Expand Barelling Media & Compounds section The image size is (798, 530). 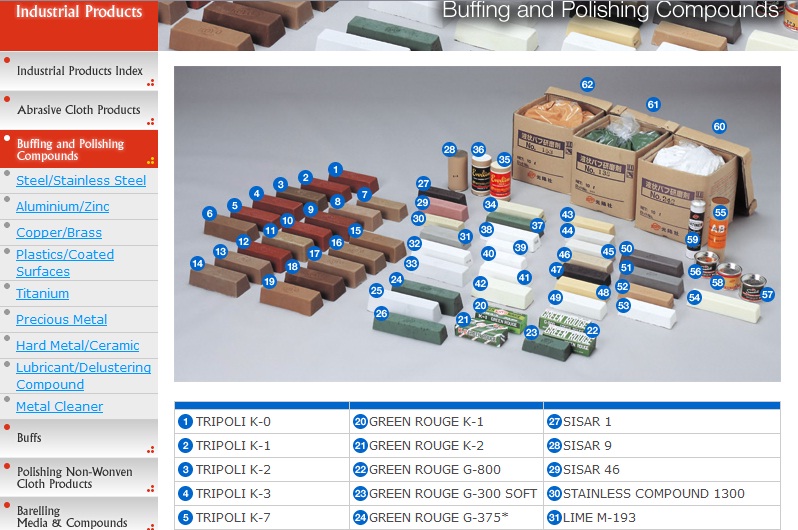[72, 517]
